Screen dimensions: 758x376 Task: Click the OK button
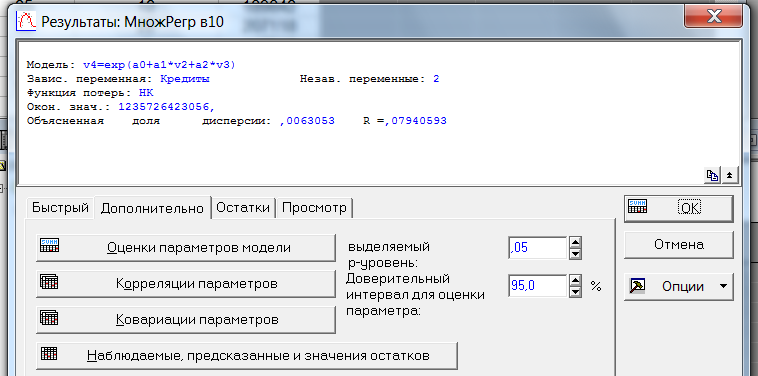pyautogui.click(x=679, y=209)
